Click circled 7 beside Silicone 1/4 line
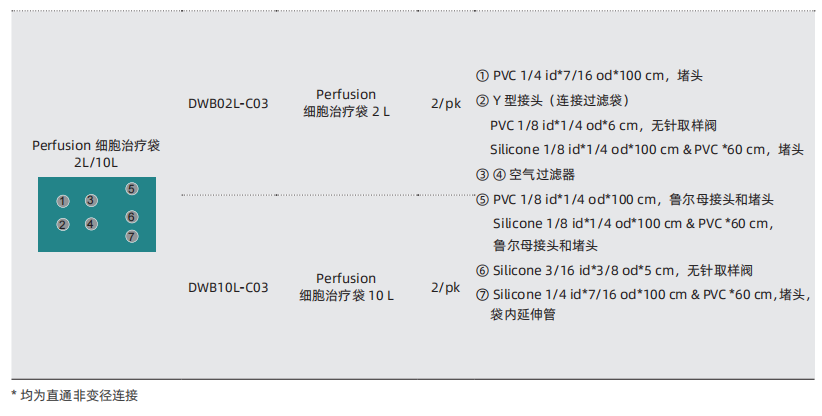The image size is (822, 416). coord(482,294)
